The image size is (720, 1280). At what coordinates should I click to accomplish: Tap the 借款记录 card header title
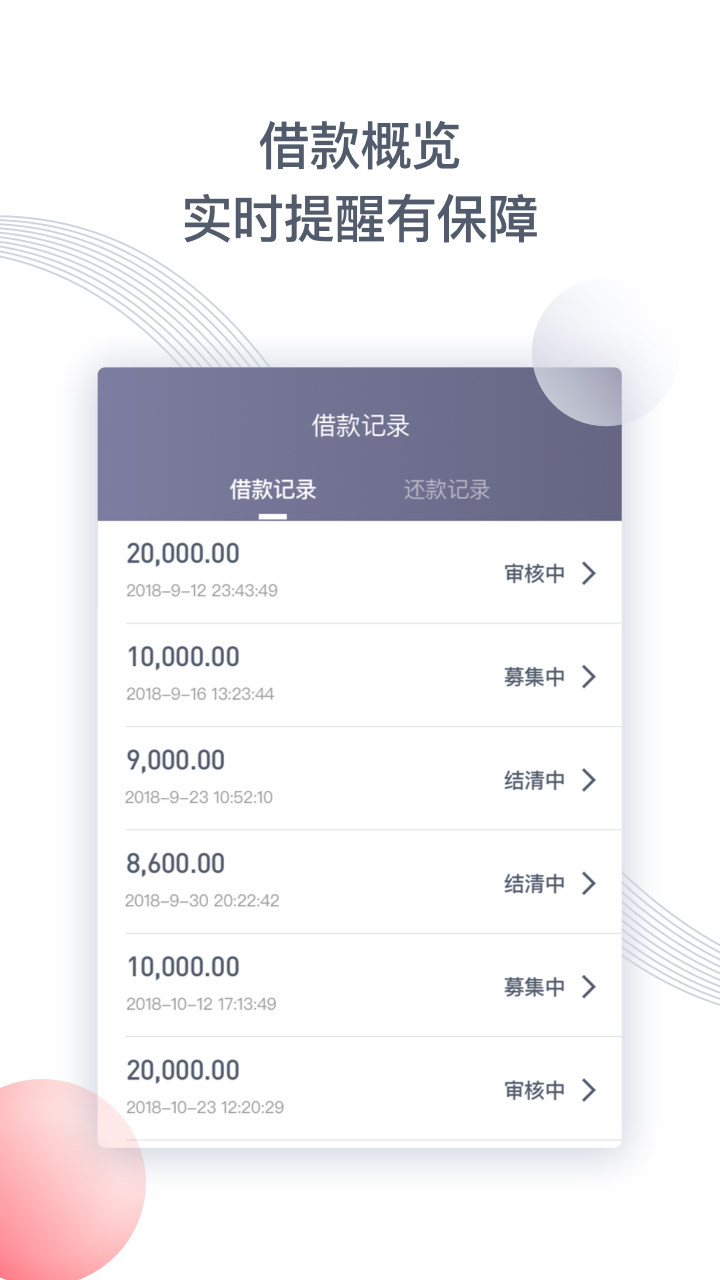[361, 426]
